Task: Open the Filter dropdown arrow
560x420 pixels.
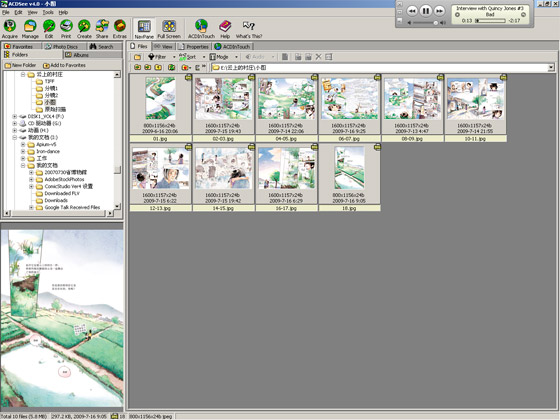Action: pos(174,57)
